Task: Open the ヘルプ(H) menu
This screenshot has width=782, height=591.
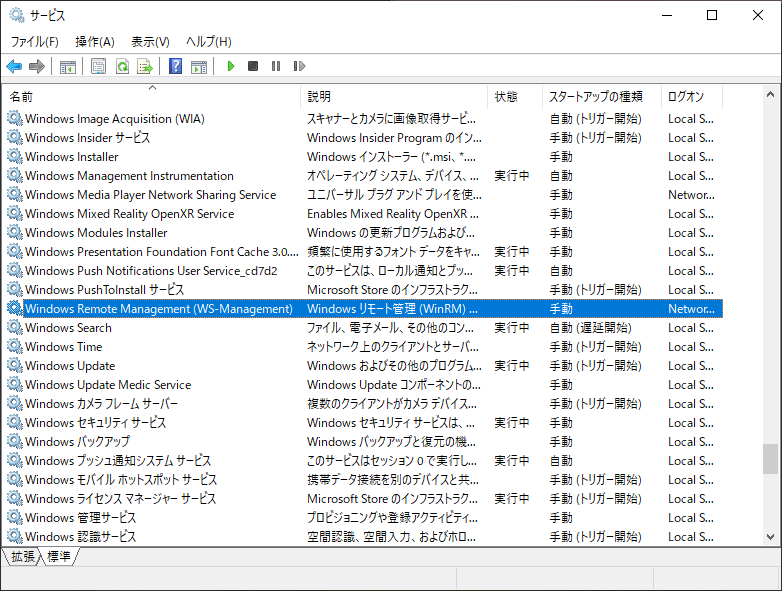Action: click(208, 41)
